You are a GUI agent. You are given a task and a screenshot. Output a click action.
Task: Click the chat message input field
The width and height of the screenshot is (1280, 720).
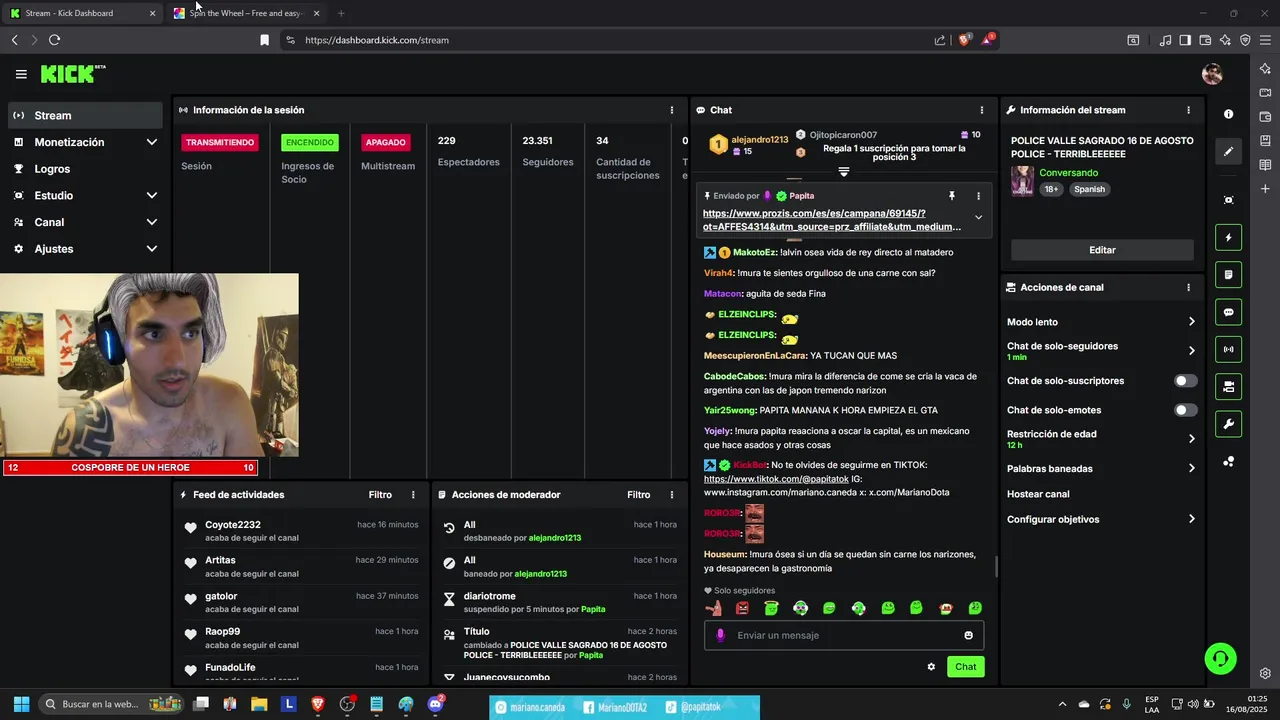point(844,635)
